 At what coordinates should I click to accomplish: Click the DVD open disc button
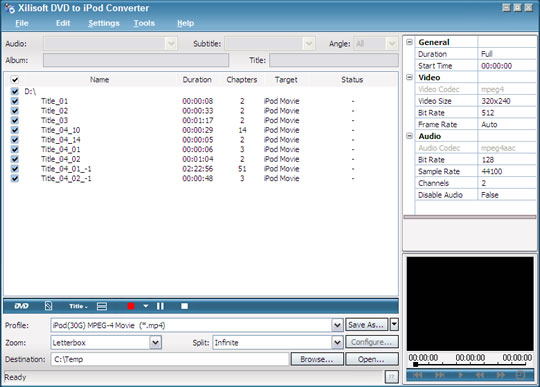21,306
